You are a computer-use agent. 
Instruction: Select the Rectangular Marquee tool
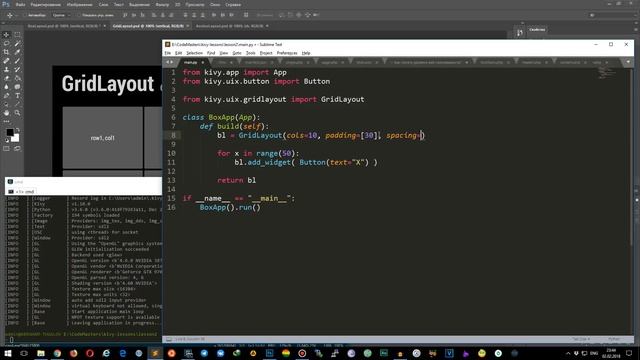17,35
